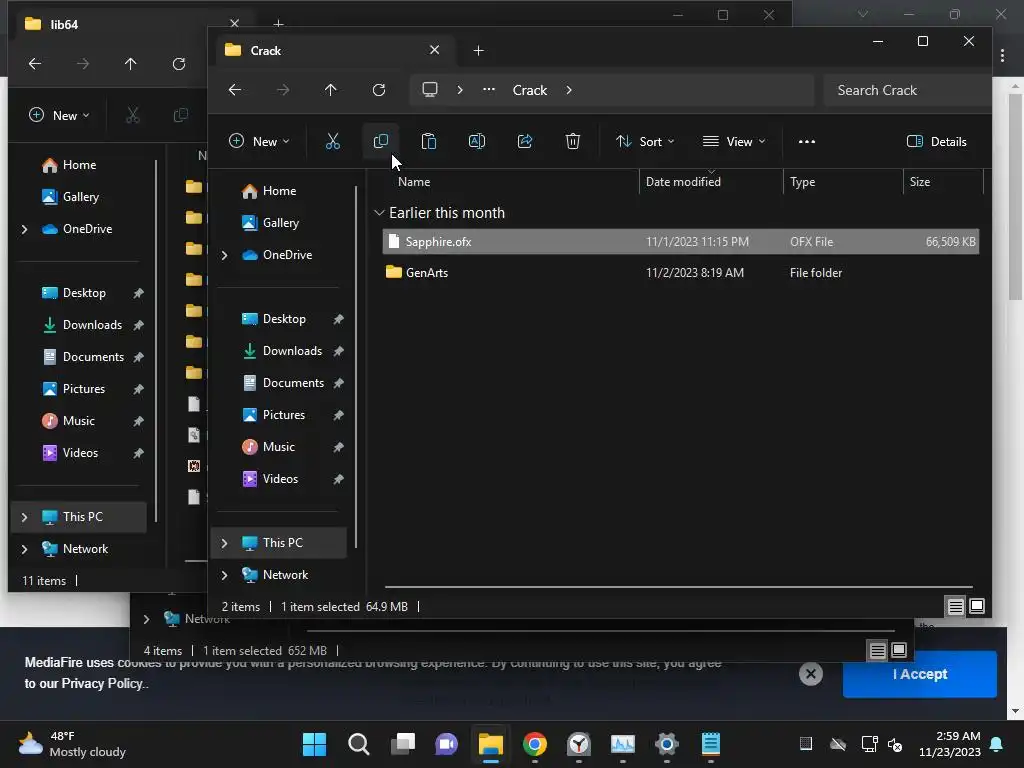Close the Crack tab
This screenshot has height=768, width=1024.
click(x=434, y=50)
